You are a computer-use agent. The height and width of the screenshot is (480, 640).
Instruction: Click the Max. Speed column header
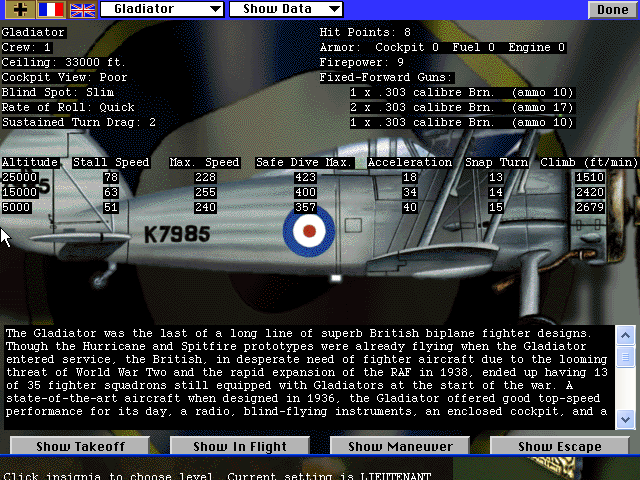204,162
